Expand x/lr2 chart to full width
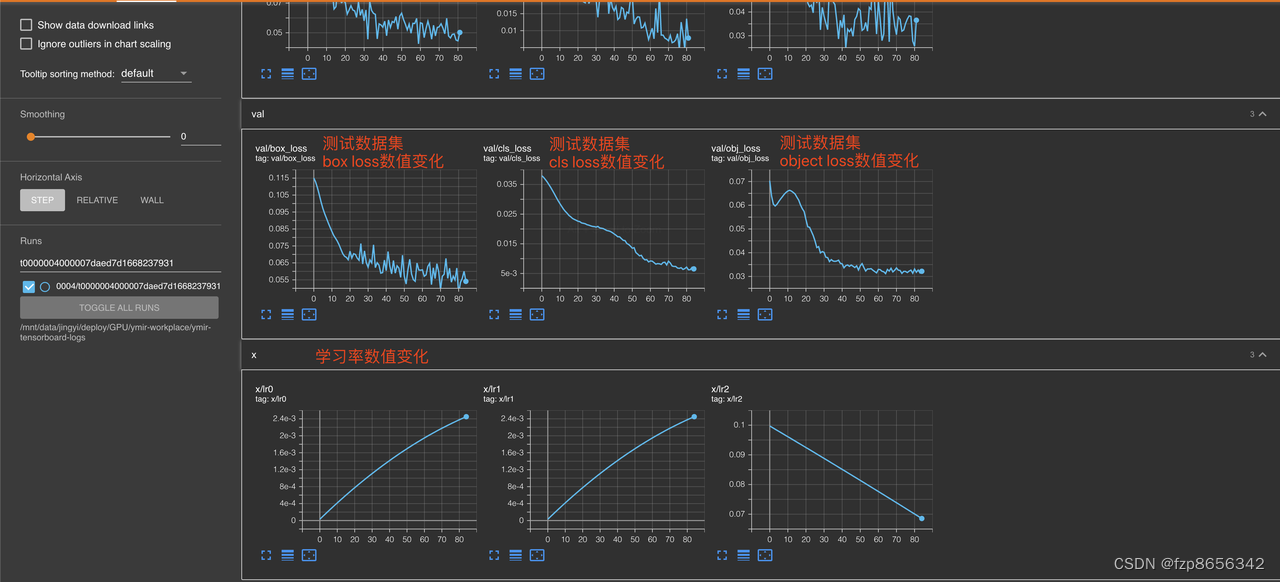Viewport: 1280px width, 582px height. (722, 554)
